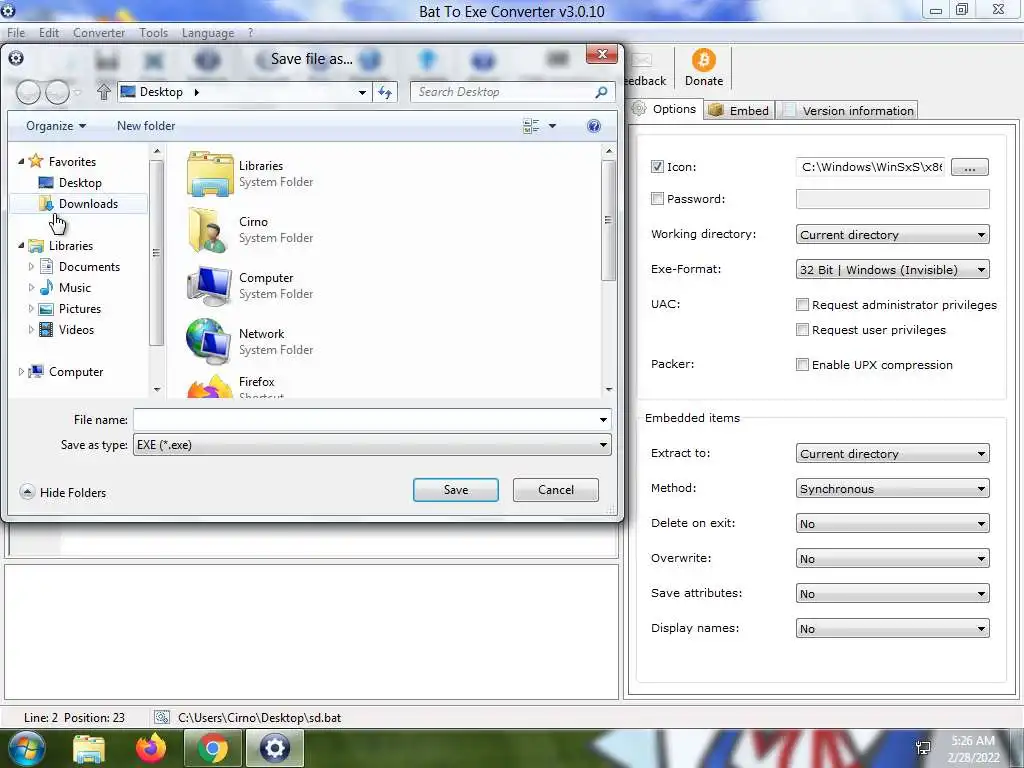The image size is (1024, 768).
Task: Open the Save dialog help icon
Action: click(594, 126)
